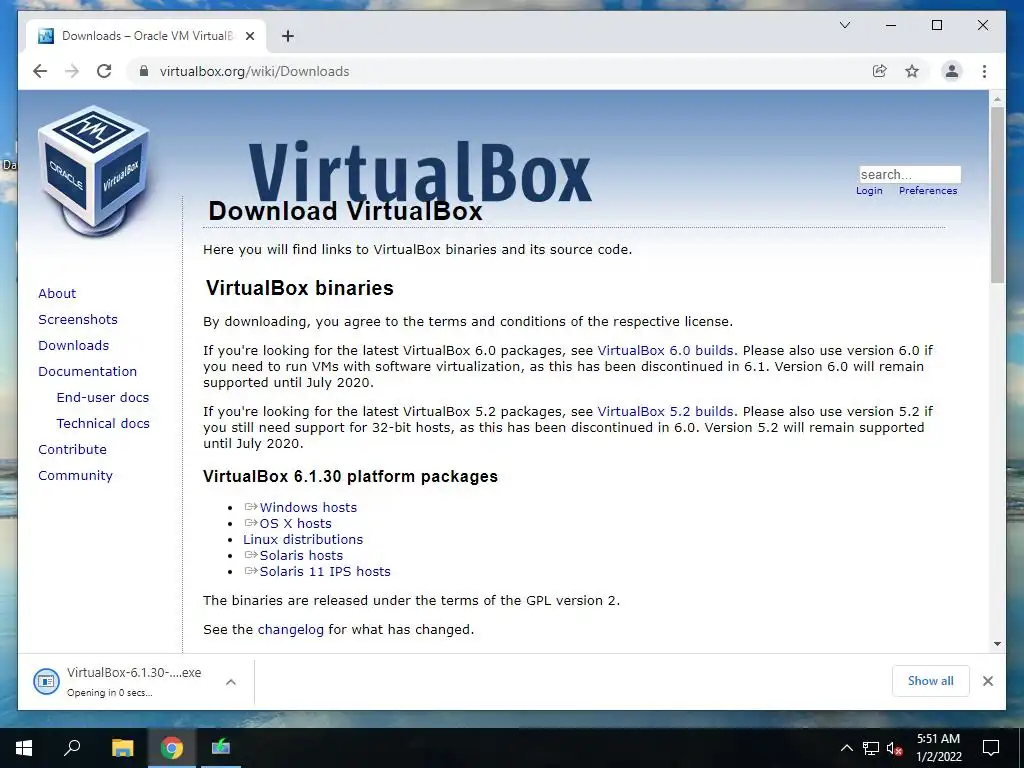
Task: Reload the page with refresh icon
Action: 104,71
